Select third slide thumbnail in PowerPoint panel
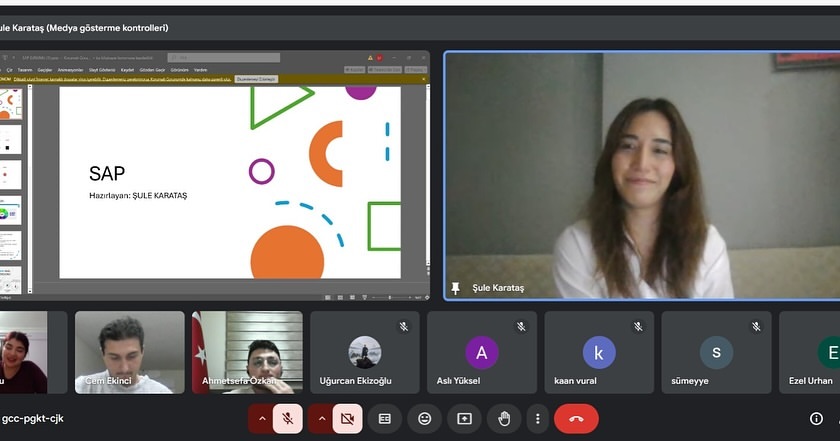The height and width of the screenshot is (441, 840). pos(11,175)
